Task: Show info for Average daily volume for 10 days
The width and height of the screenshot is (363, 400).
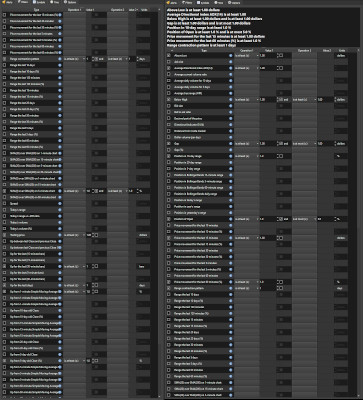Action: (231, 81)
